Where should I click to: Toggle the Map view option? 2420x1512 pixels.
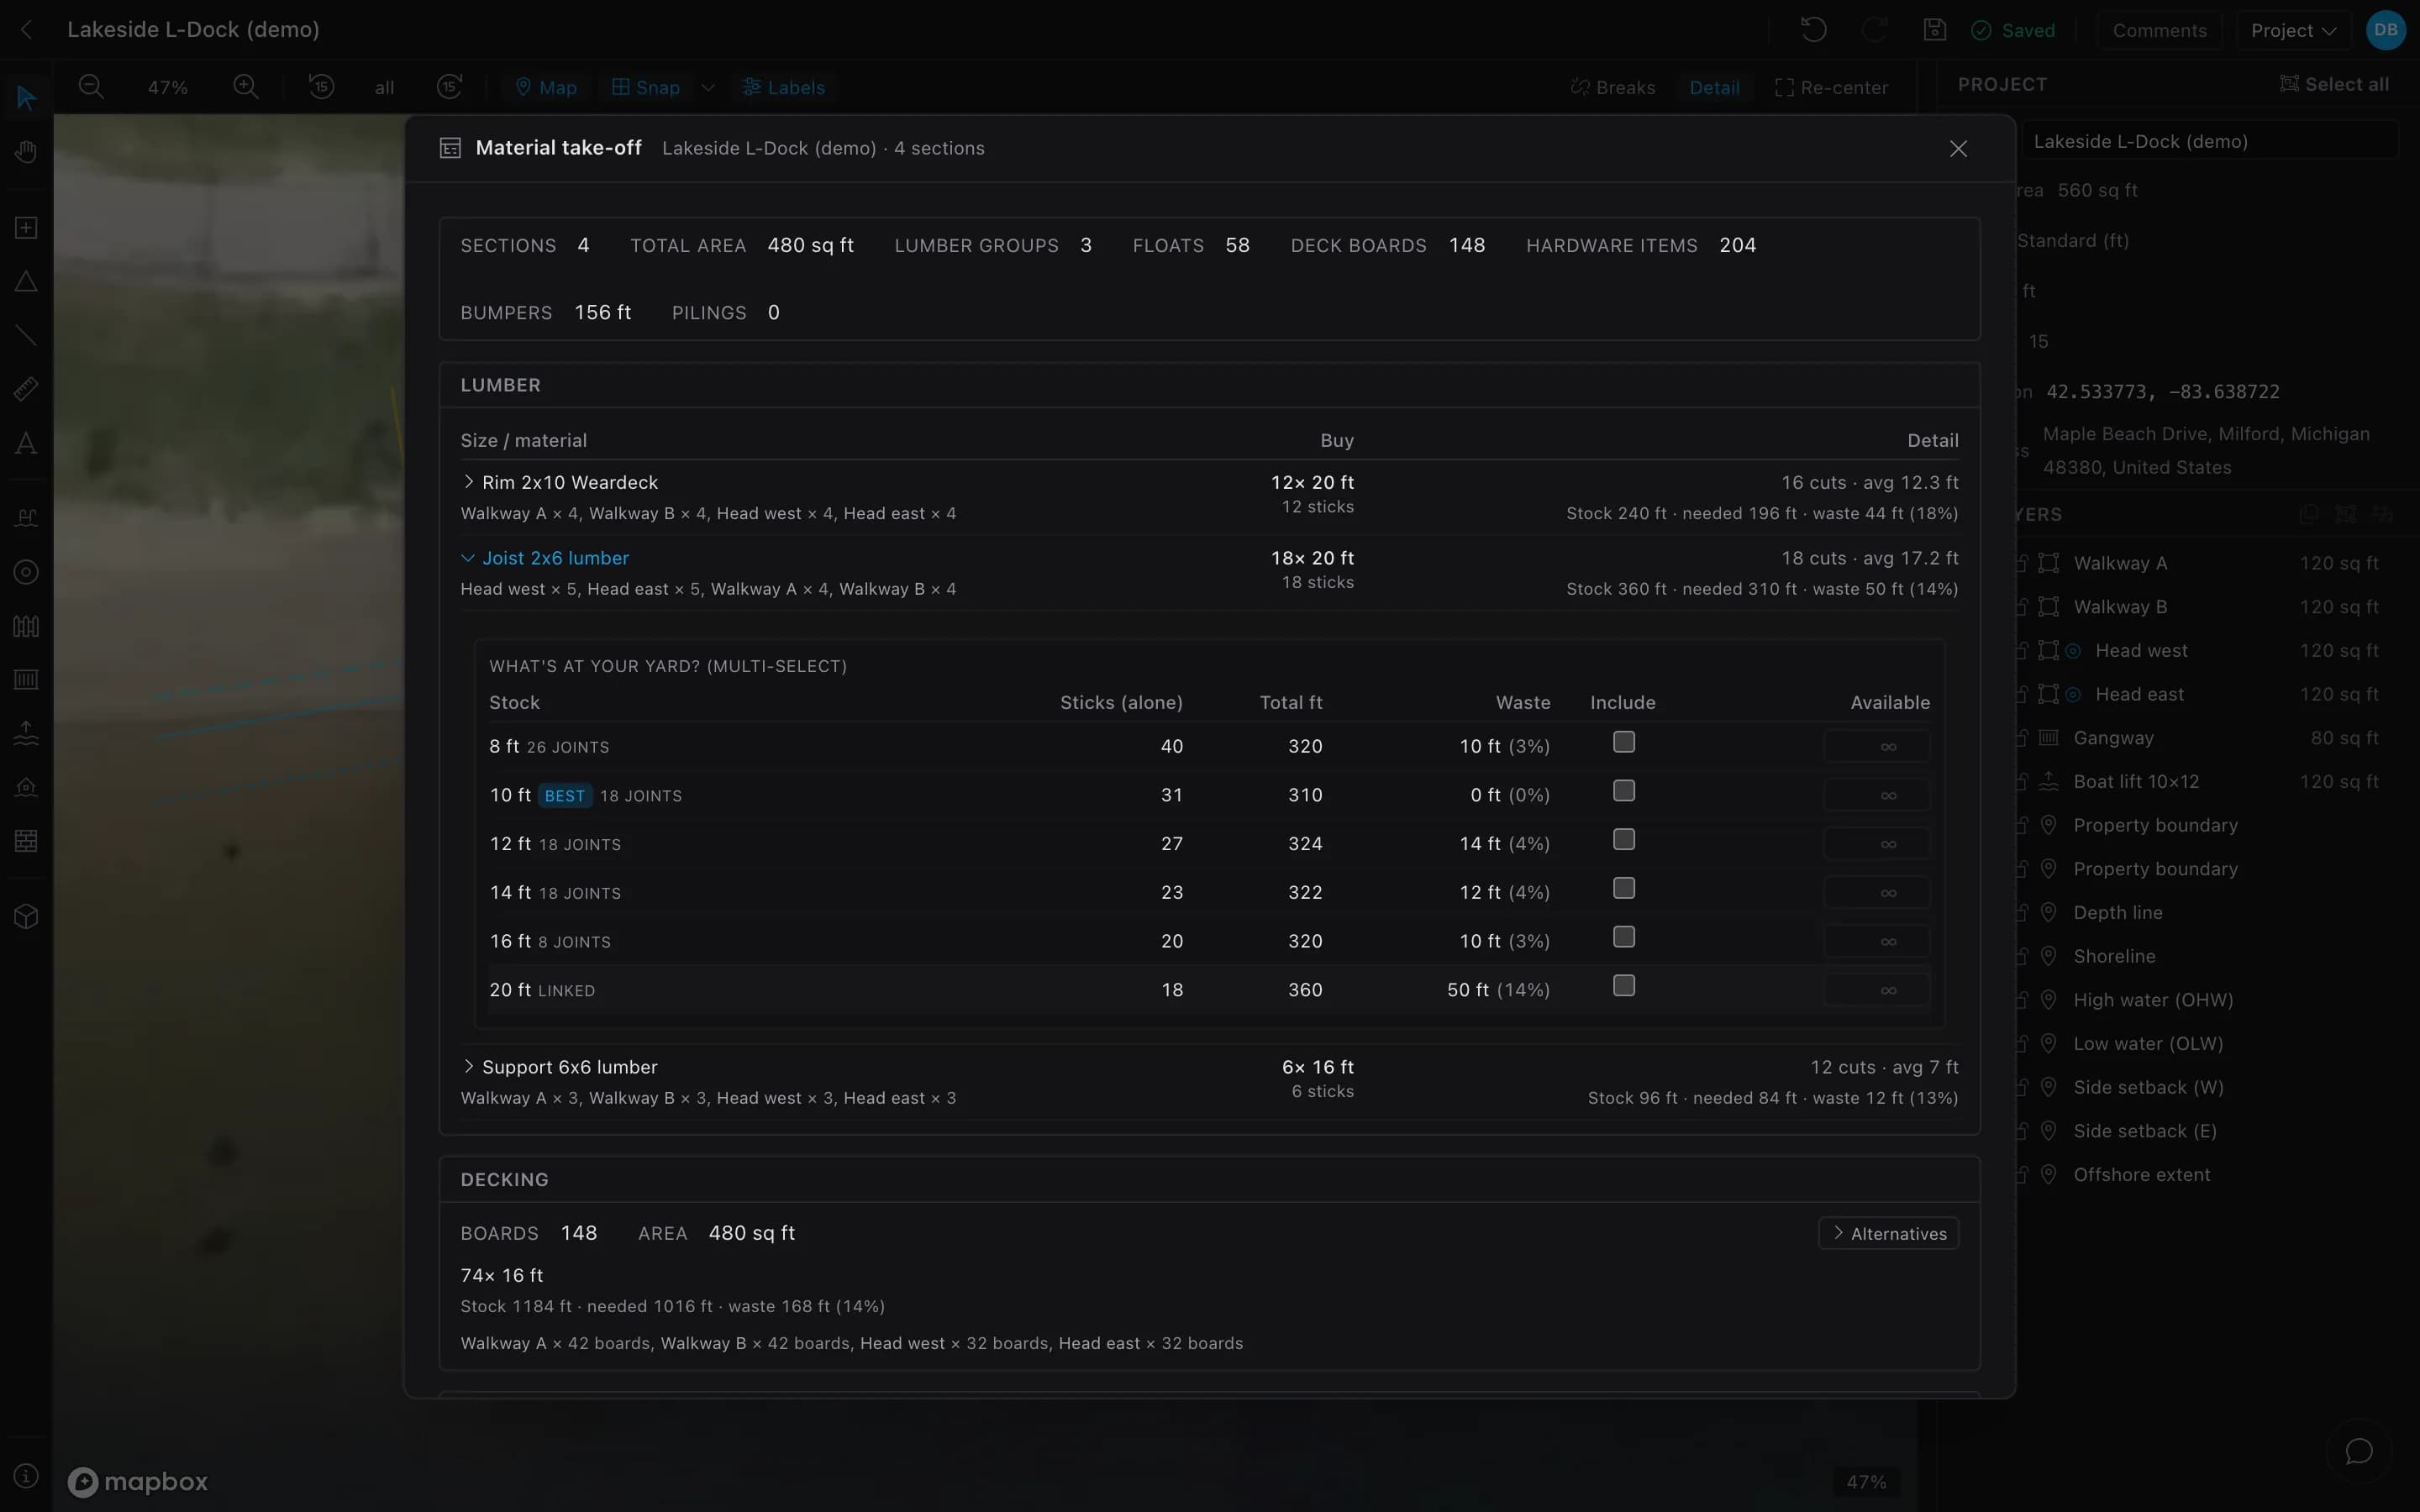[x=546, y=87]
